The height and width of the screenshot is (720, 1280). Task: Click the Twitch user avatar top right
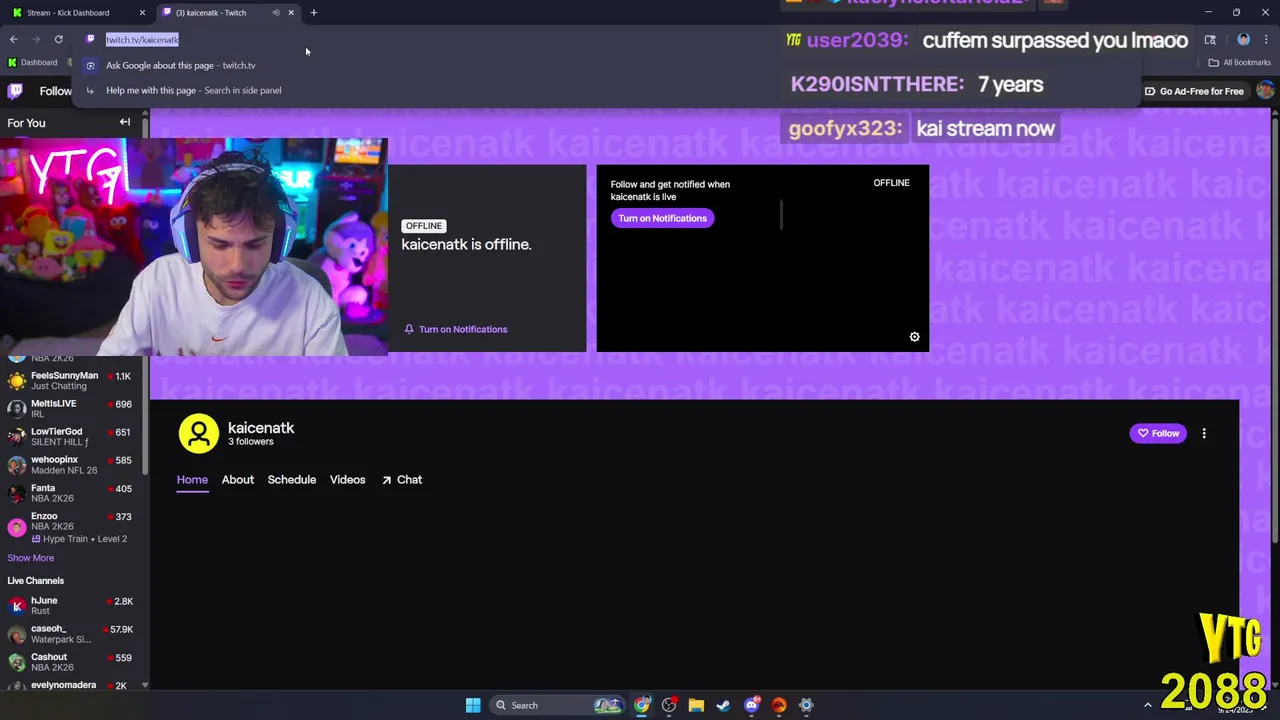point(1265,91)
